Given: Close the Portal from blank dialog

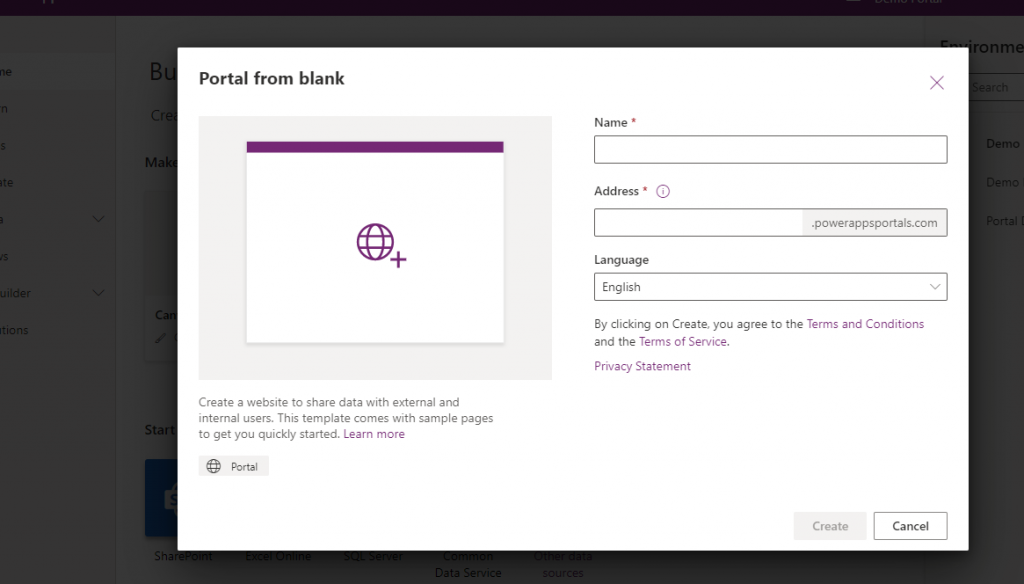Looking at the screenshot, I should (x=936, y=83).
